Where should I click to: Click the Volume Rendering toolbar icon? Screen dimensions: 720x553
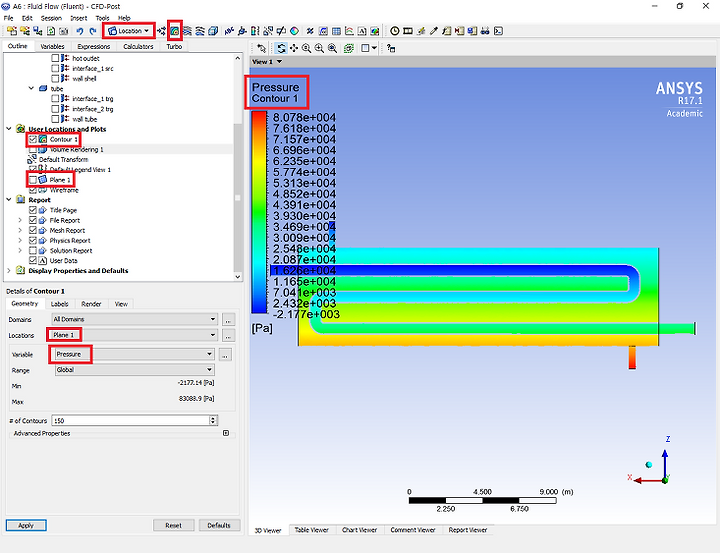point(213,31)
